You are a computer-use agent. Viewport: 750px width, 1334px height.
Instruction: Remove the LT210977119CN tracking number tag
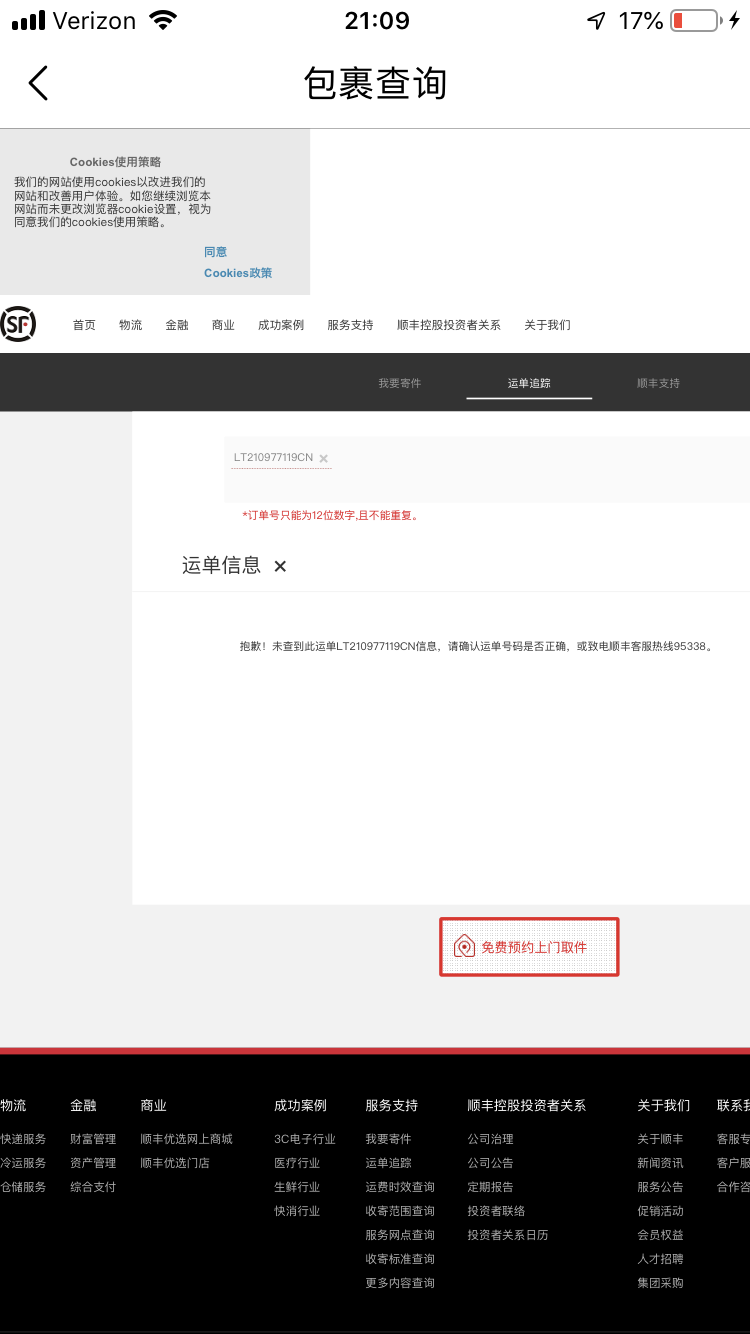click(x=323, y=459)
